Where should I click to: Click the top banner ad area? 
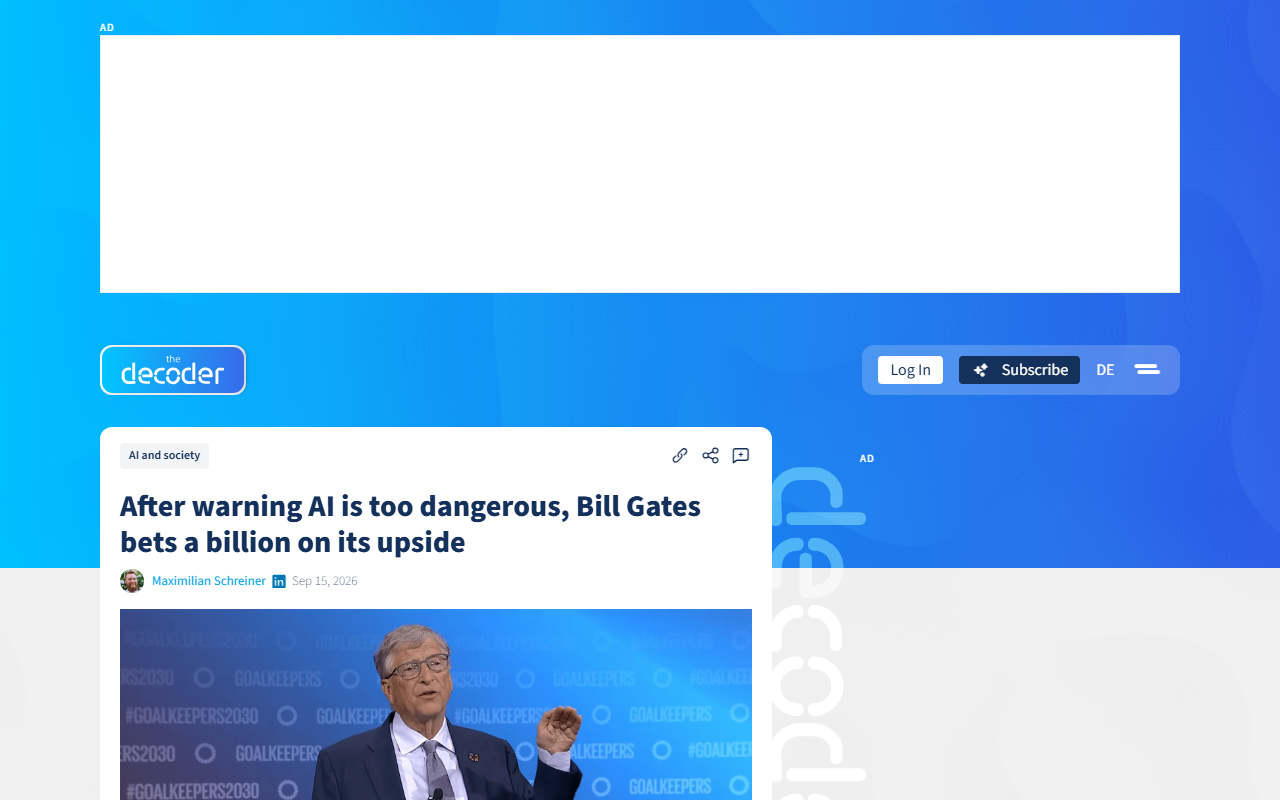640,164
